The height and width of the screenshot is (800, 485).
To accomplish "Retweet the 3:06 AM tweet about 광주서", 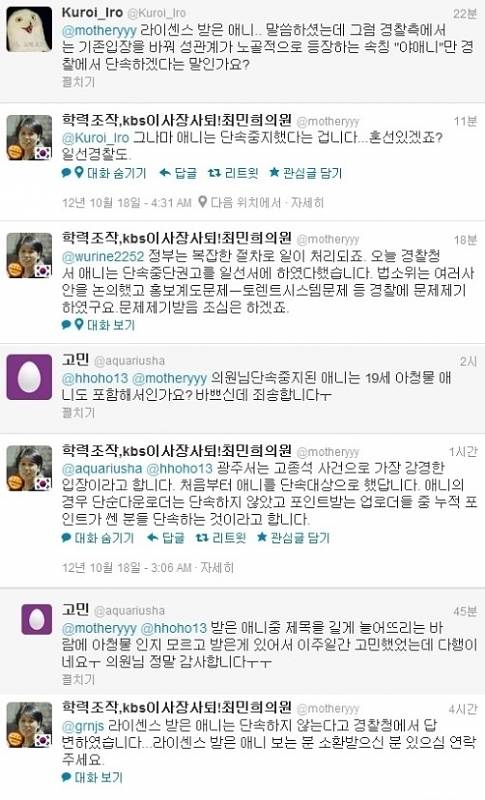I will [220, 537].
